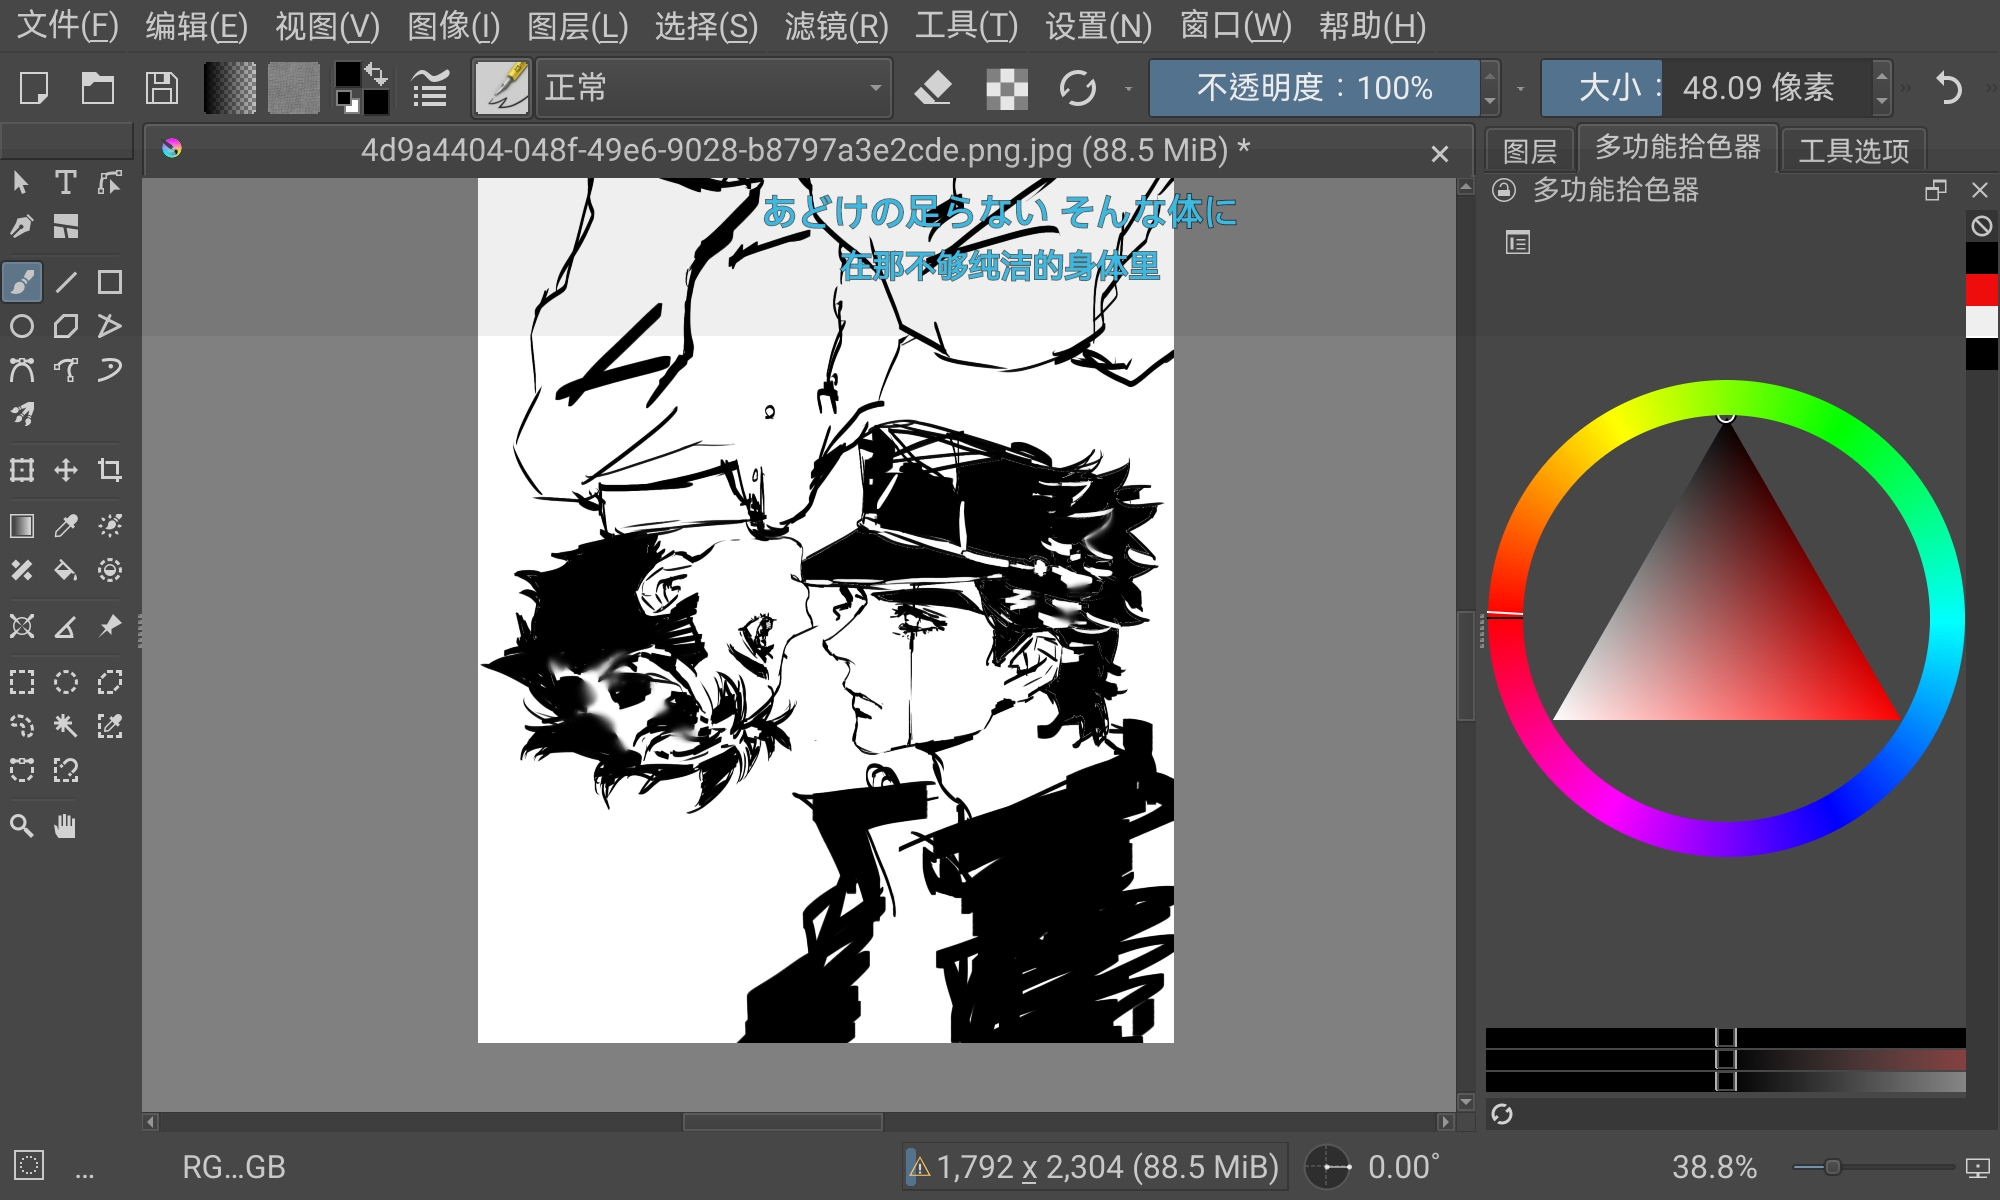The image size is (2000, 1200).
Task: Open the gradient fill editor
Action: 229,88
